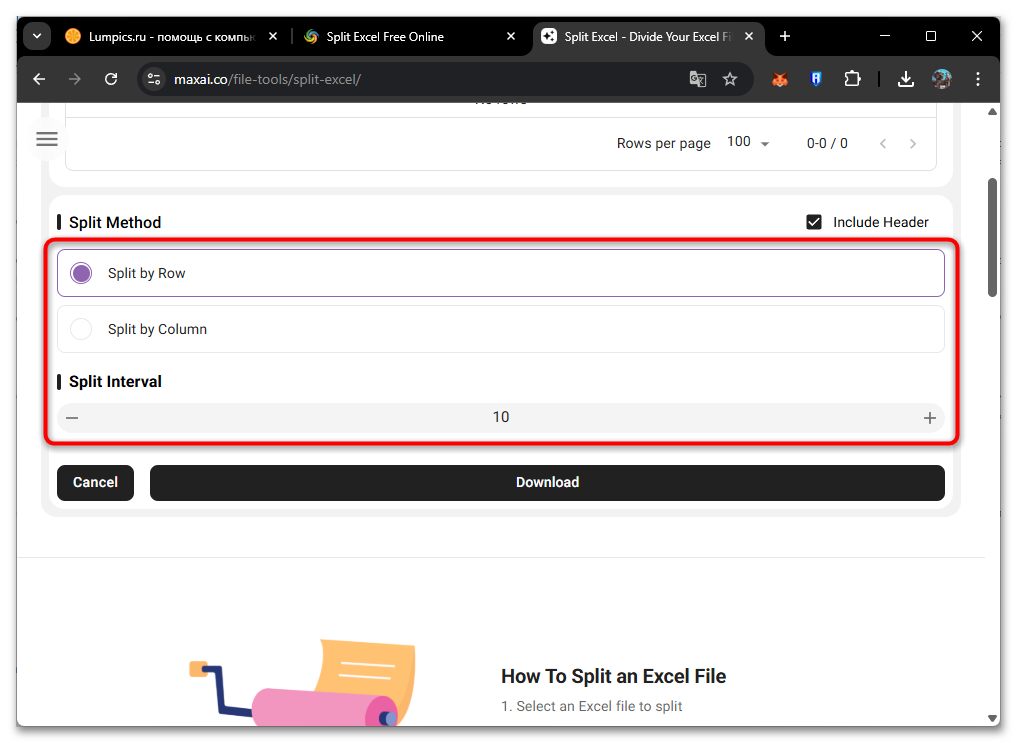The width and height of the screenshot is (1017, 743).
Task: Click the Cancel button
Action: [x=96, y=482]
